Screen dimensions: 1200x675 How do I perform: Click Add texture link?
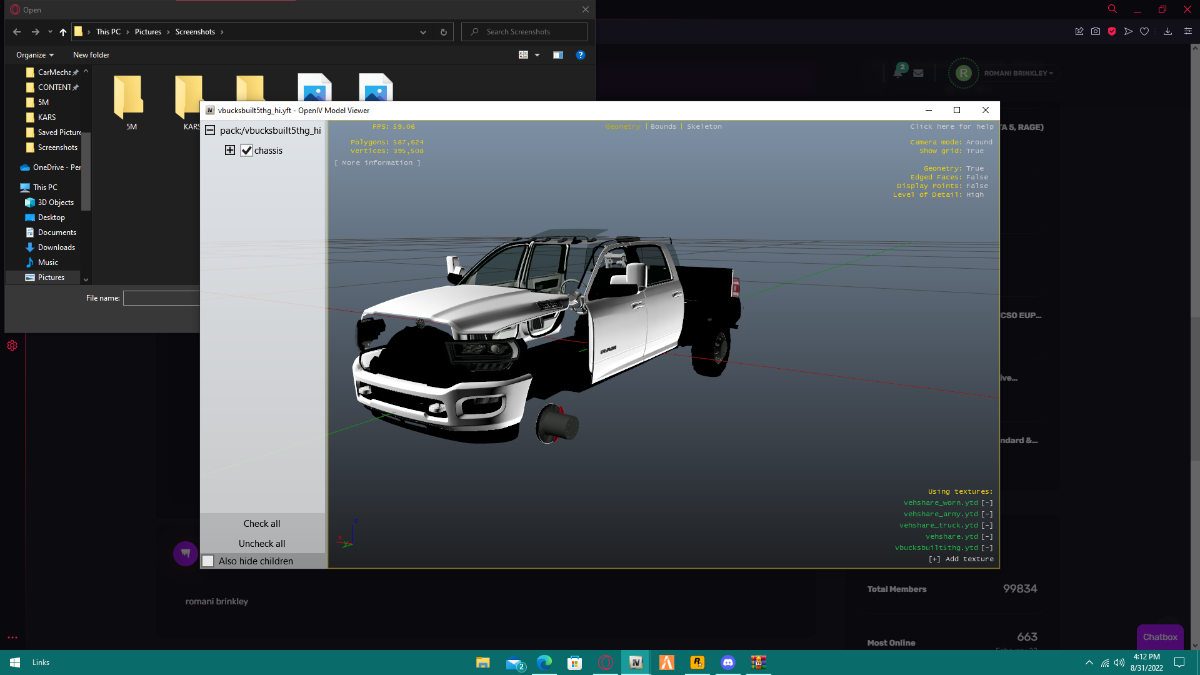point(961,559)
